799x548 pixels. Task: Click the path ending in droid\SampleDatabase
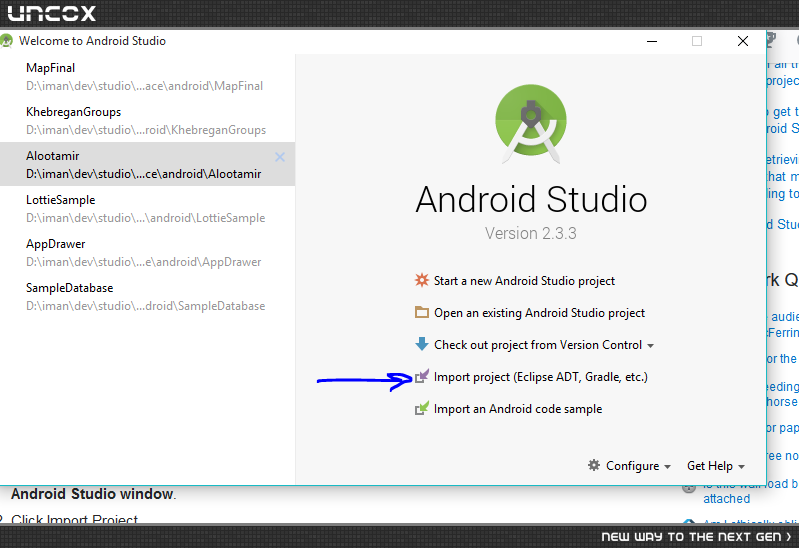[x=146, y=306]
